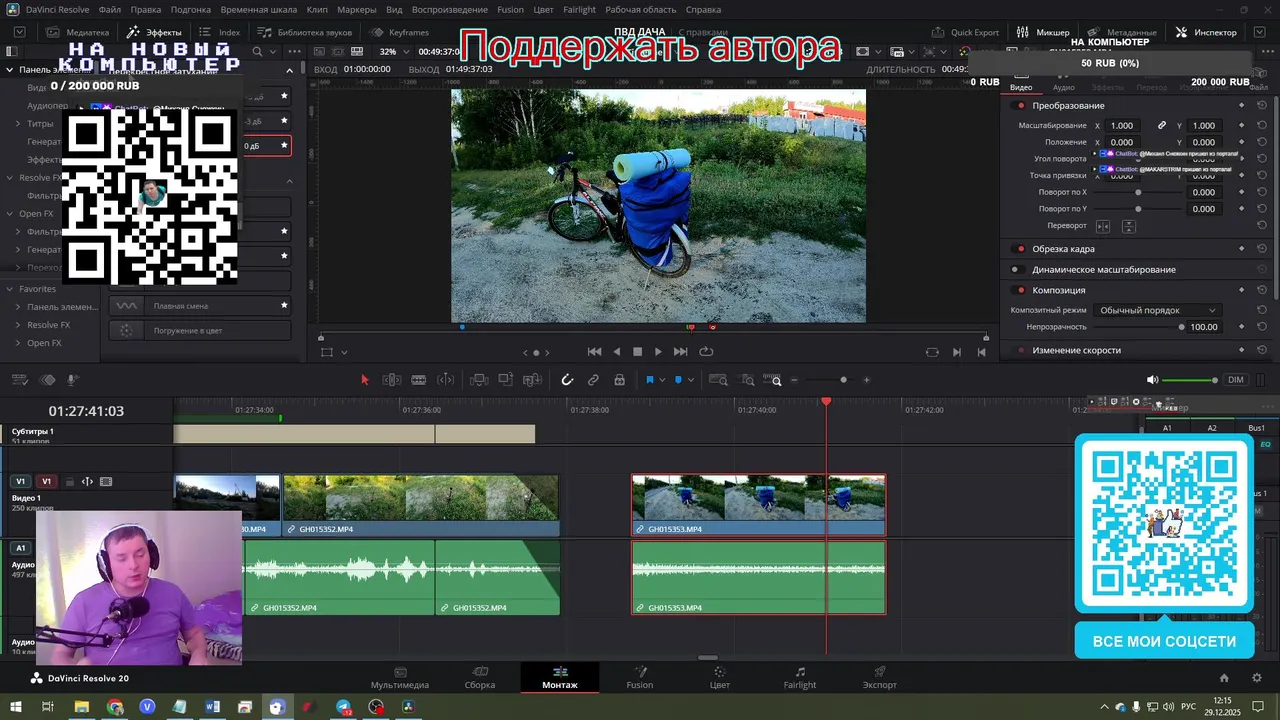Image resolution: width=1280 pixels, height=720 pixels.
Task: Open the Keyframes panel
Action: pos(399,32)
